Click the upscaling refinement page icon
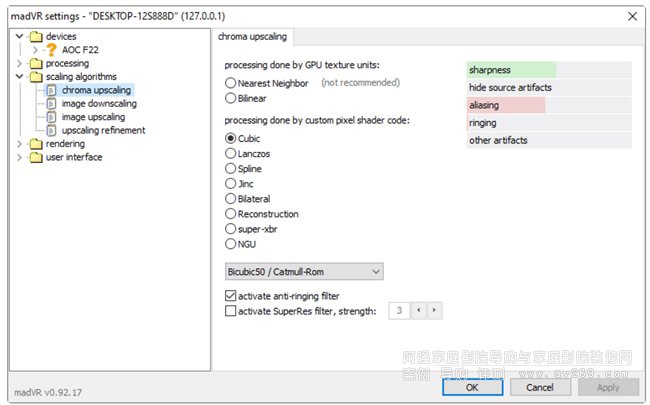650x405 pixels. [x=52, y=130]
